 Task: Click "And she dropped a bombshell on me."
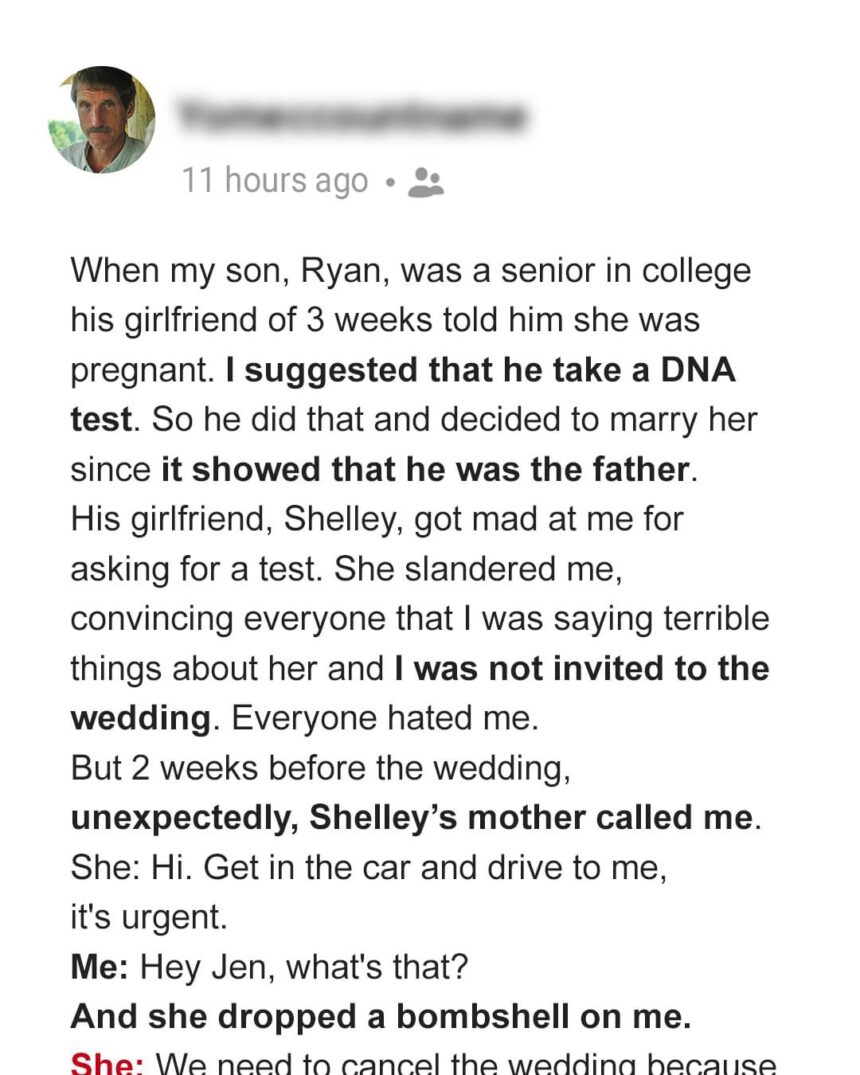[380, 1016]
